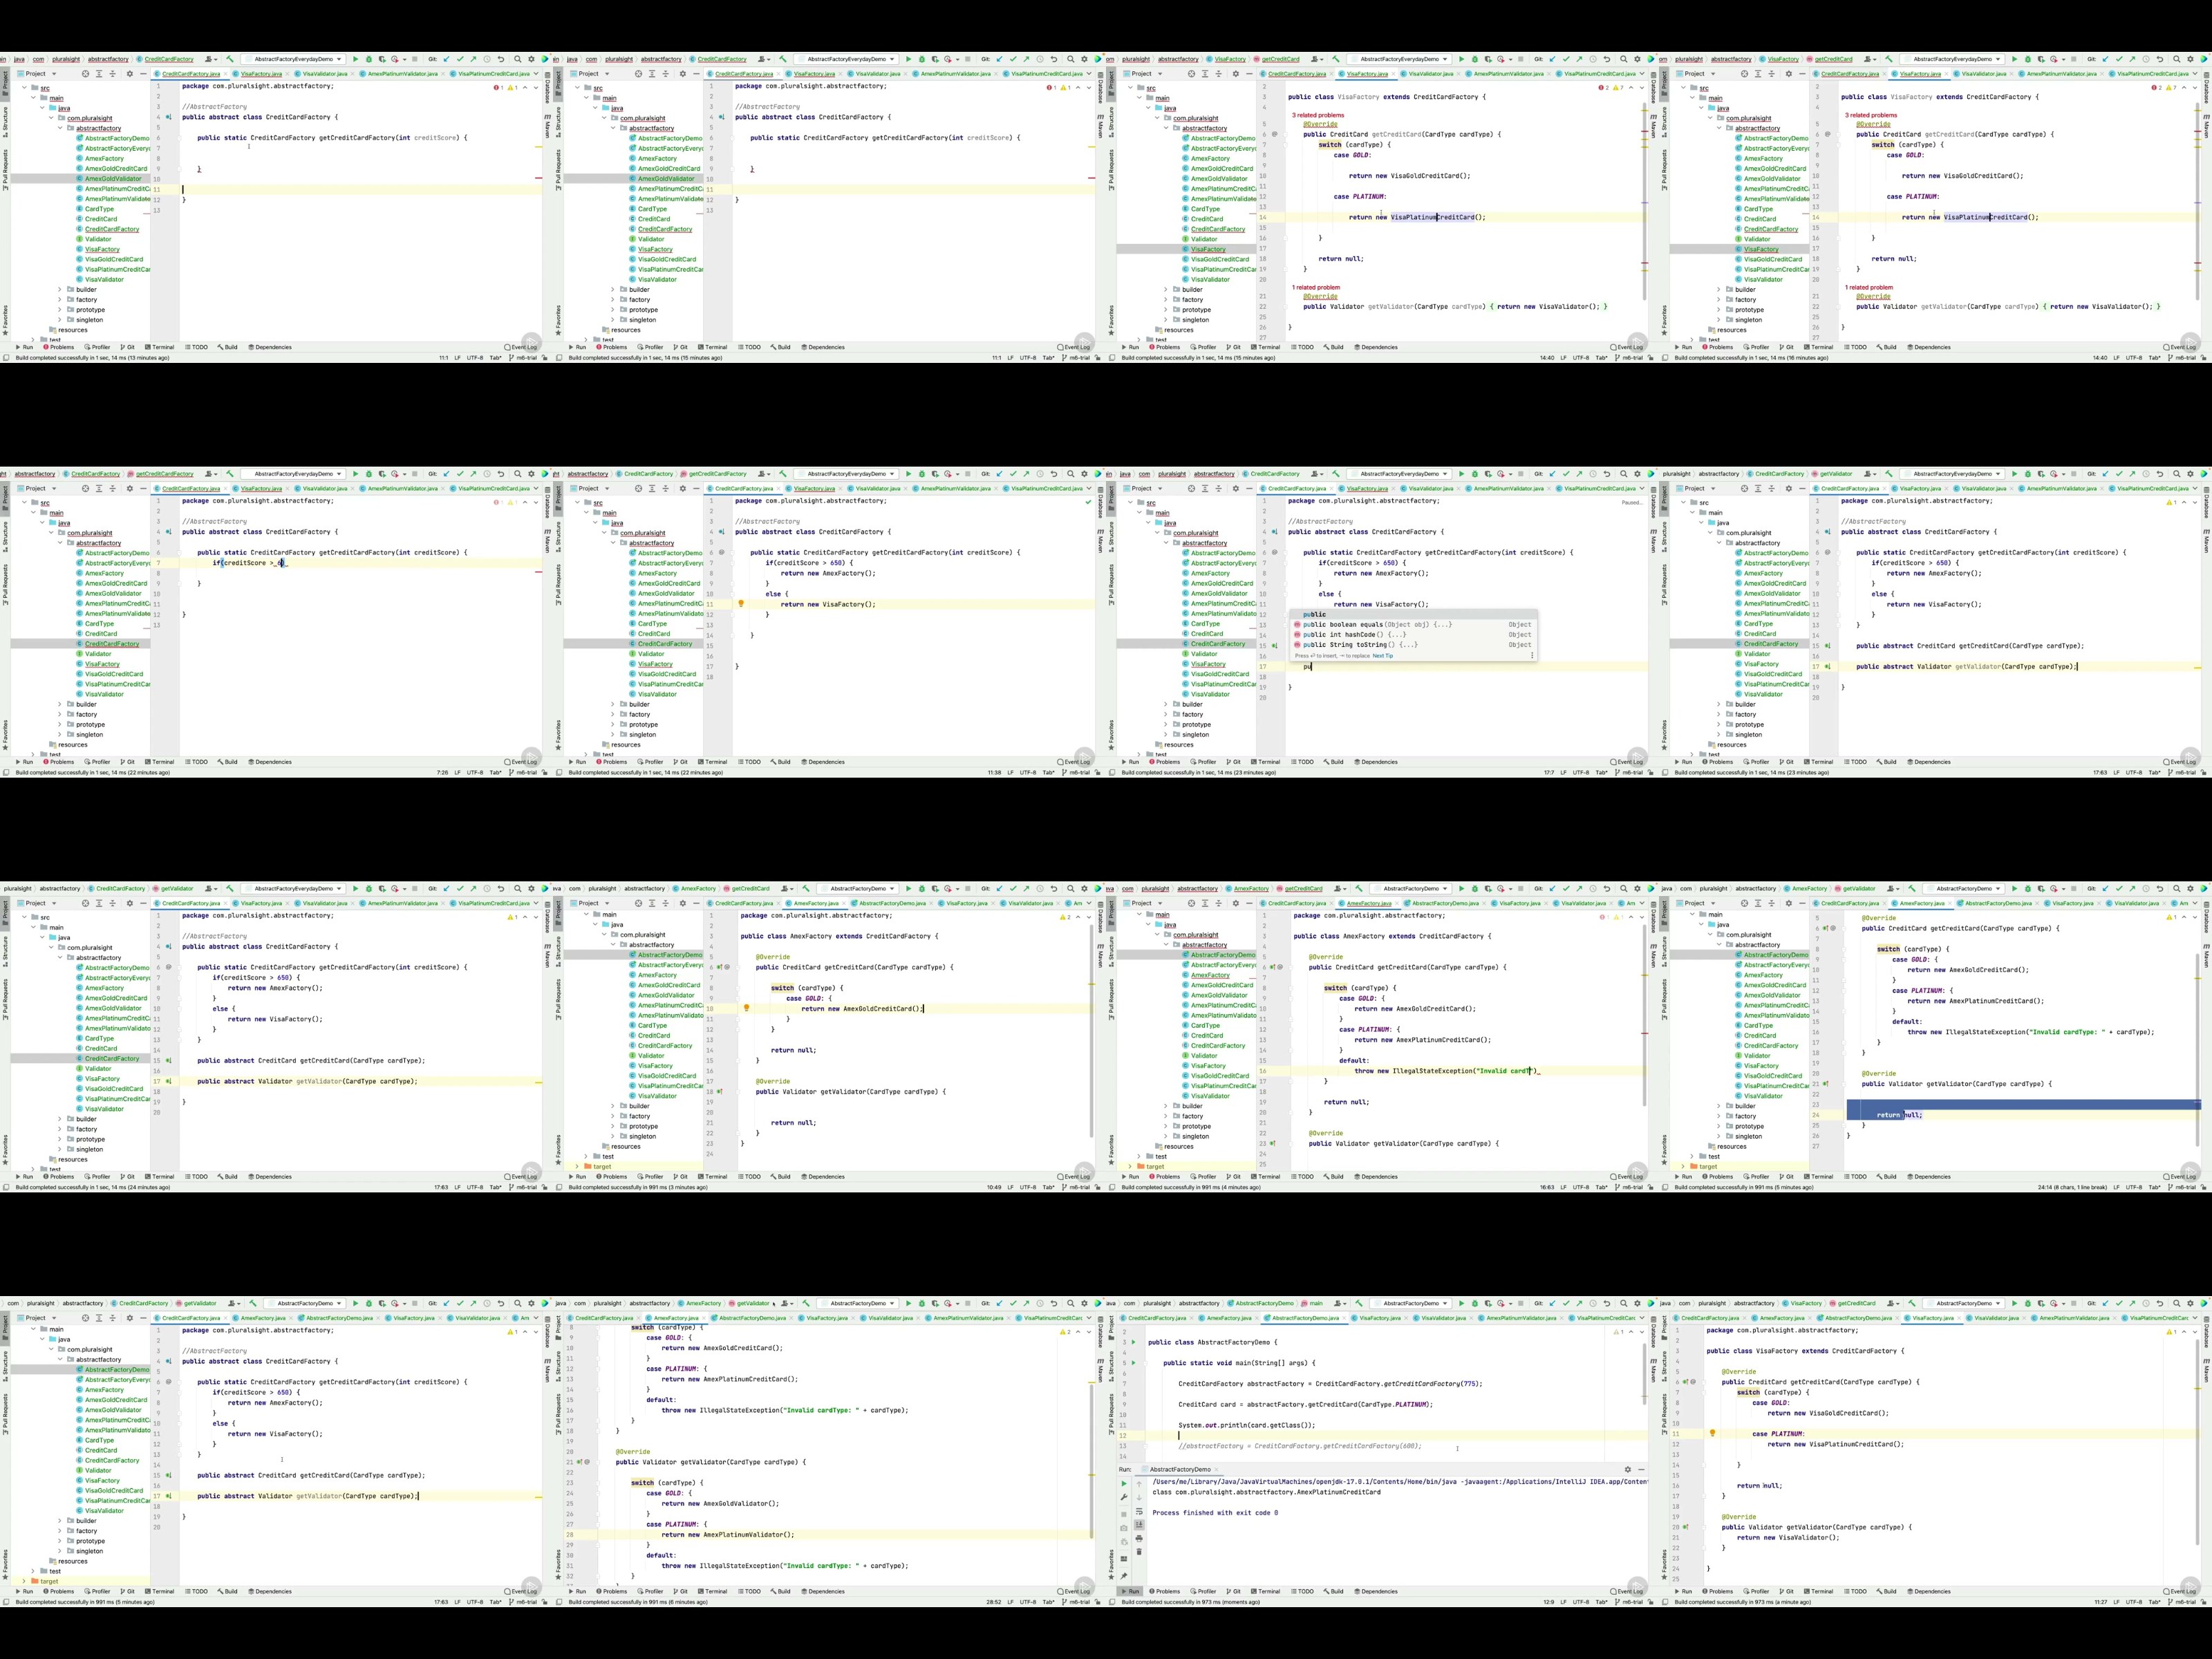Click Next Tip link in completion popup
This screenshot has width=2212, height=1659.
[x=1383, y=655]
